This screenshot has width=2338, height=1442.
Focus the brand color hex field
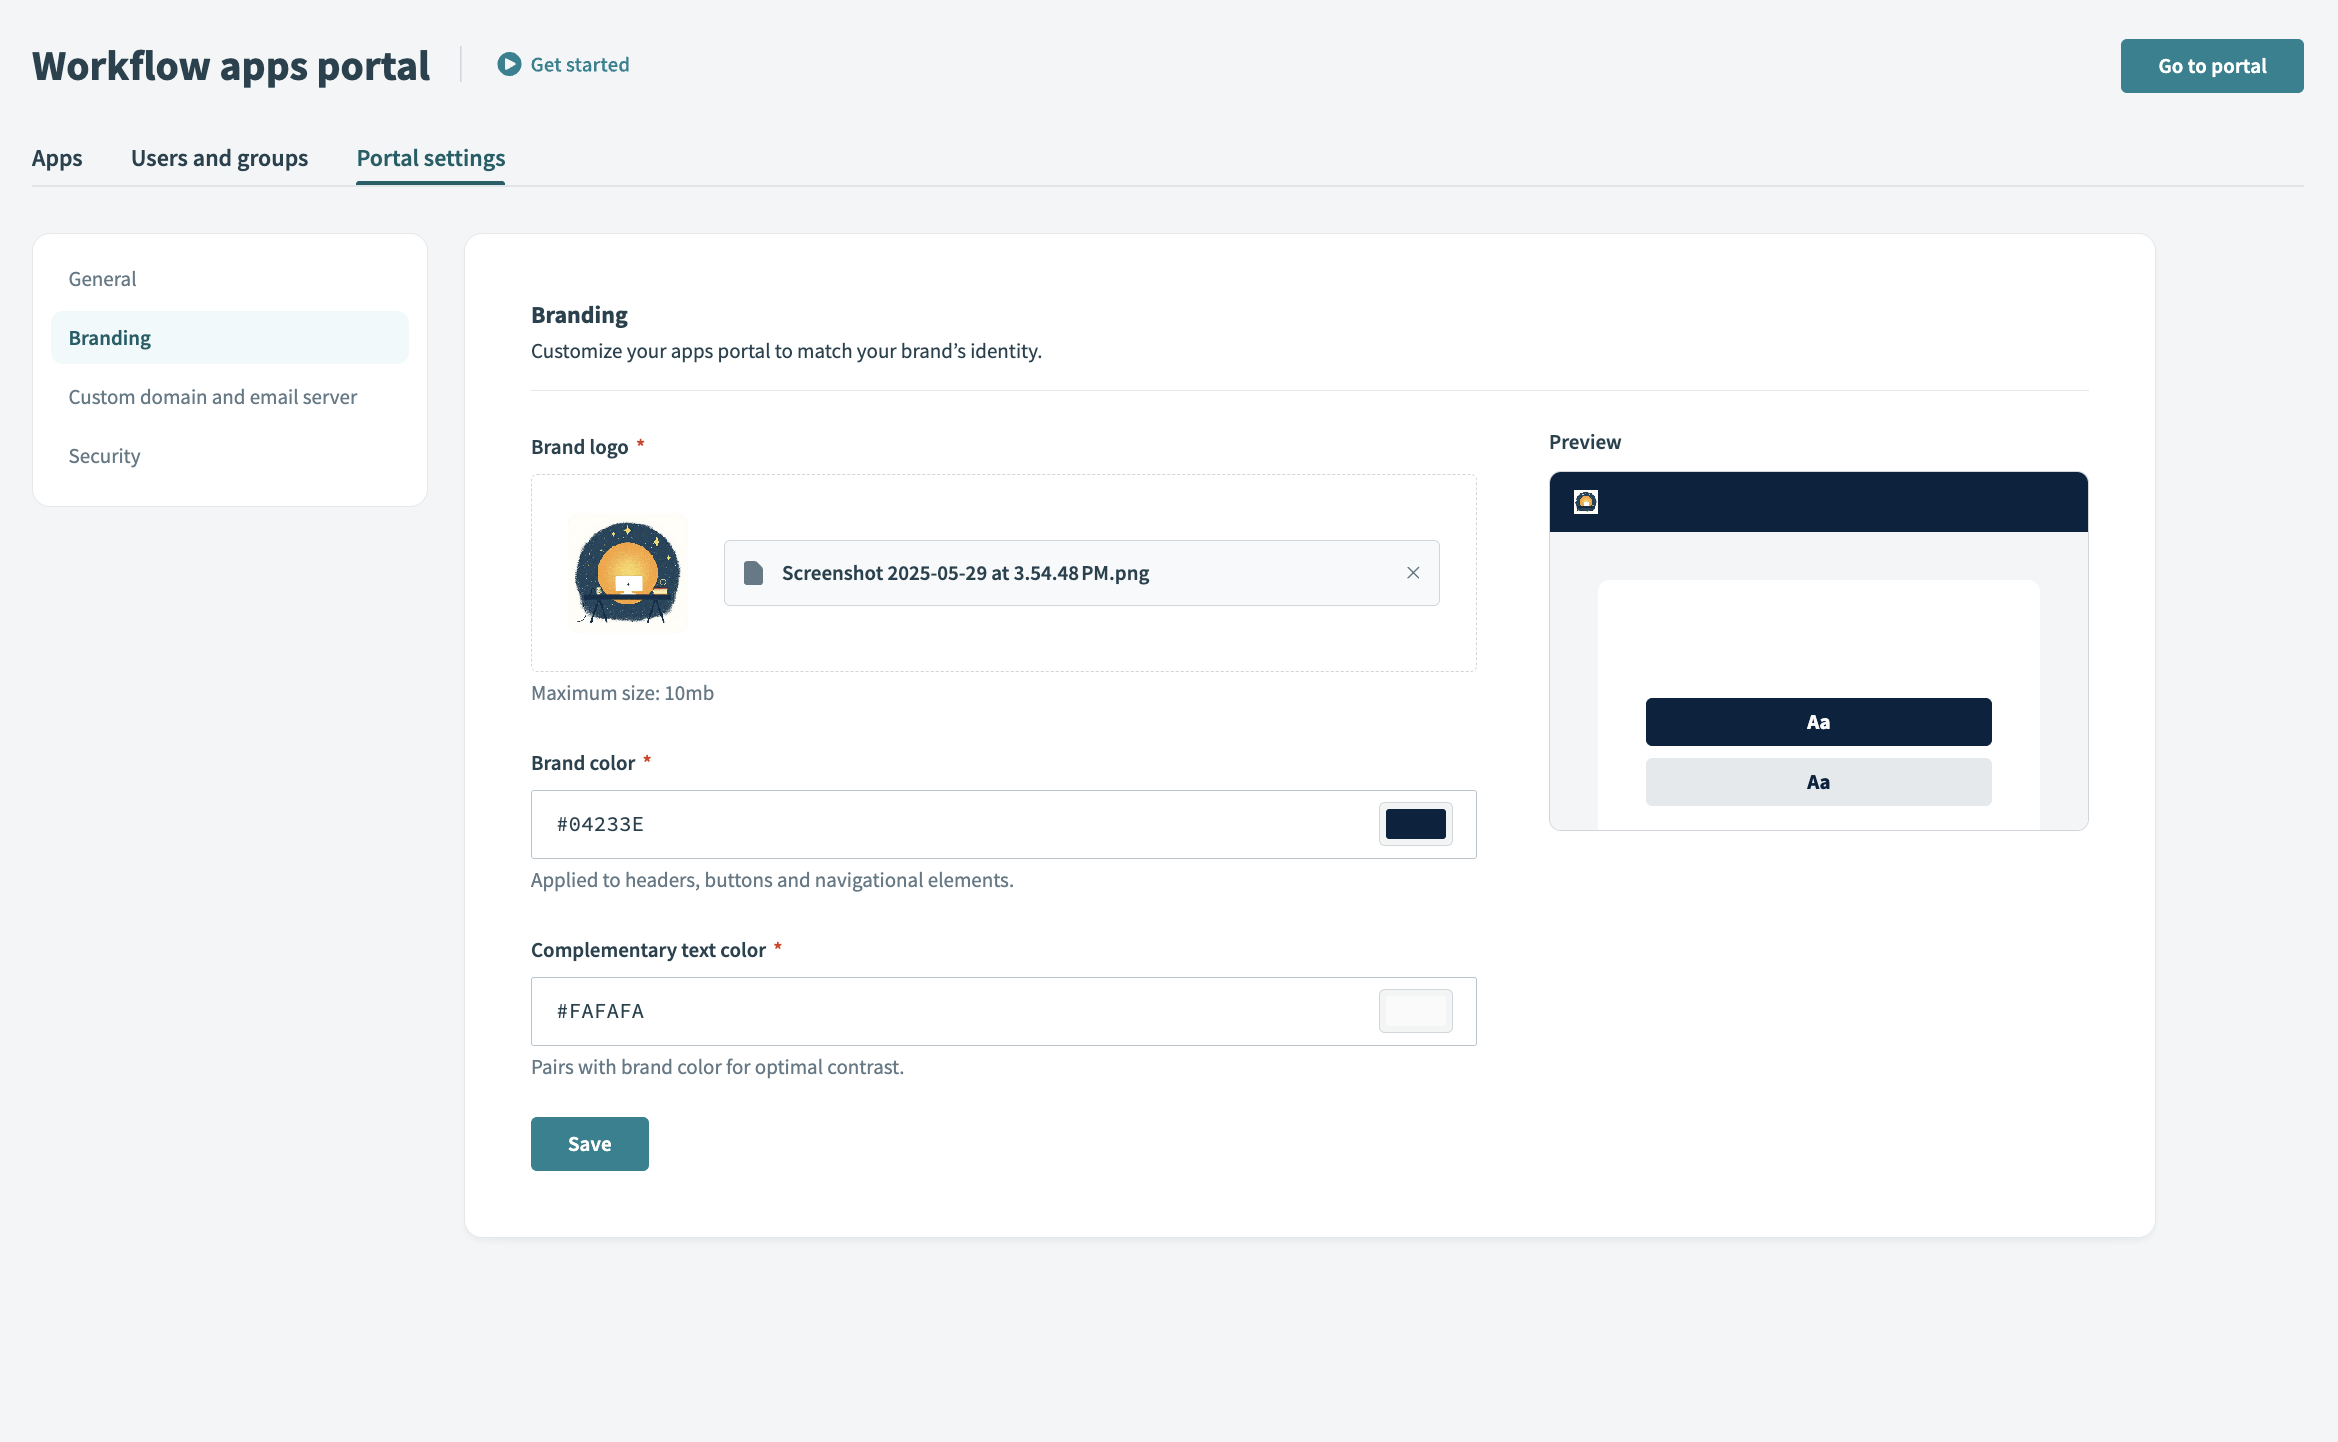(950, 824)
